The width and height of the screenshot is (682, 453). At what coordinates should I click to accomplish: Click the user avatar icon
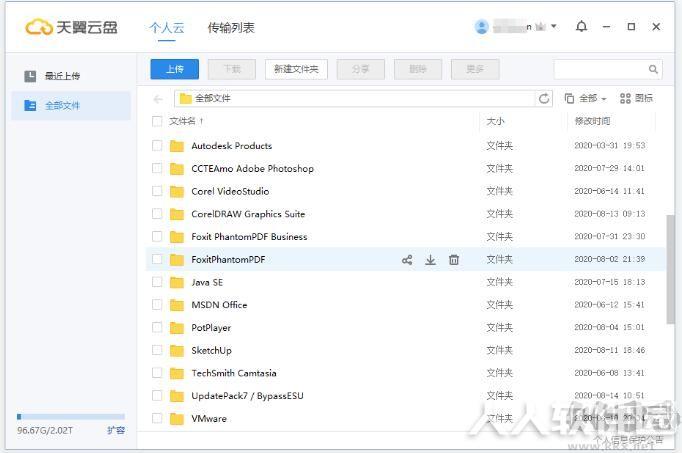pos(481,27)
